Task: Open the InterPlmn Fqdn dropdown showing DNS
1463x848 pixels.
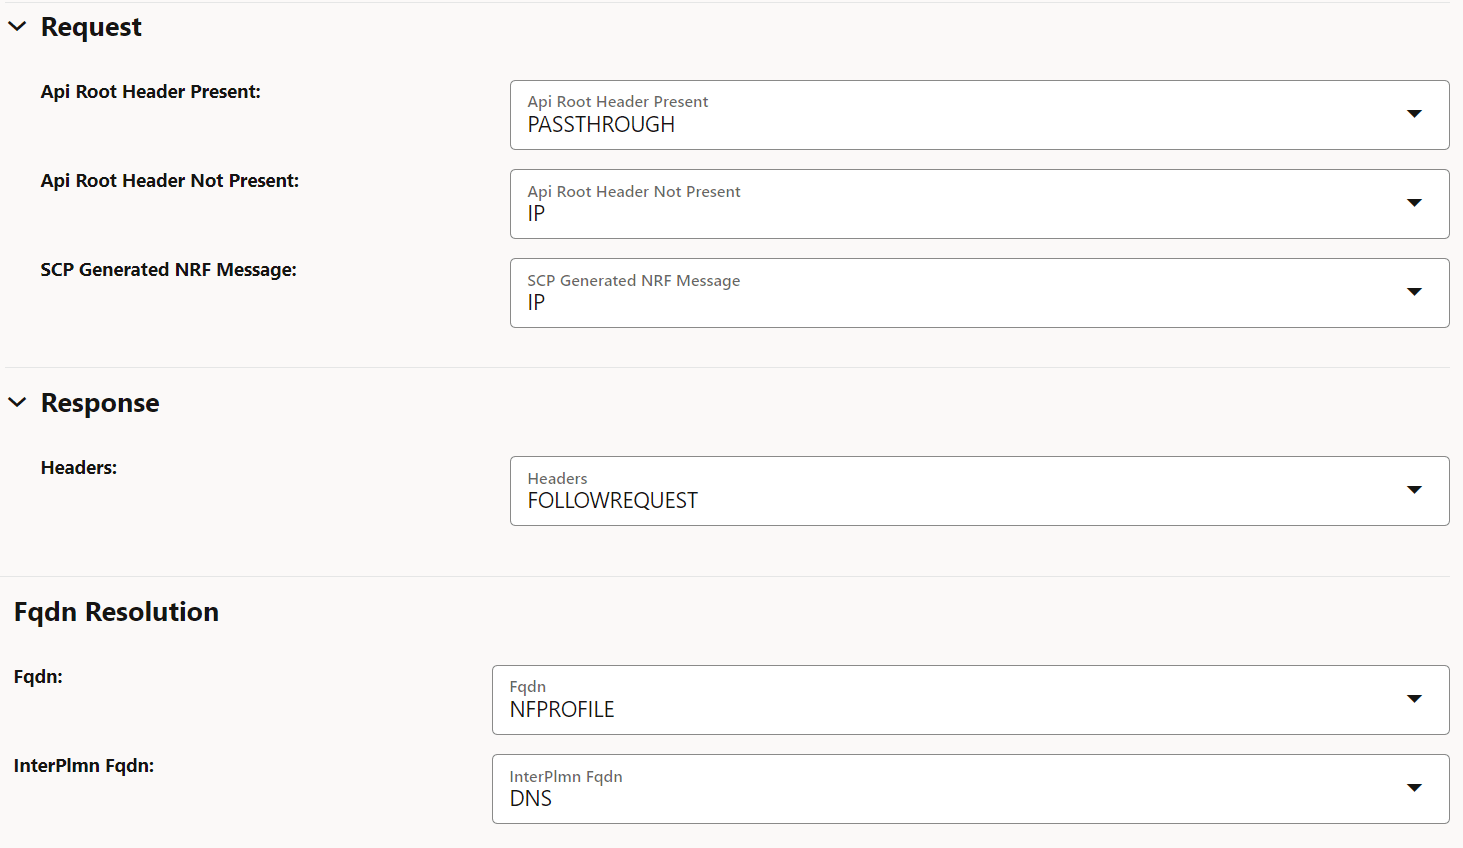Action: pyautogui.click(x=970, y=788)
